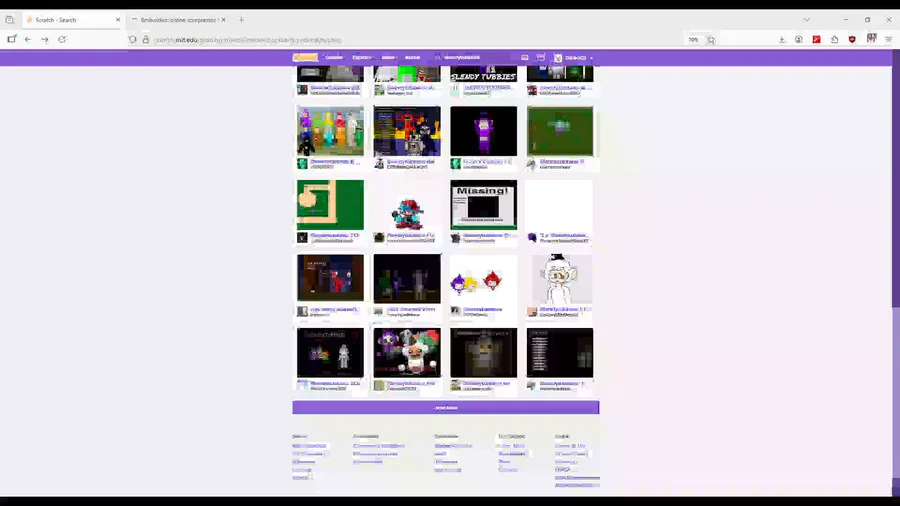Viewport: 900px width, 506px height.
Task: Click the user avatar in Scratch navbar
Action: (x=558, y=58)
